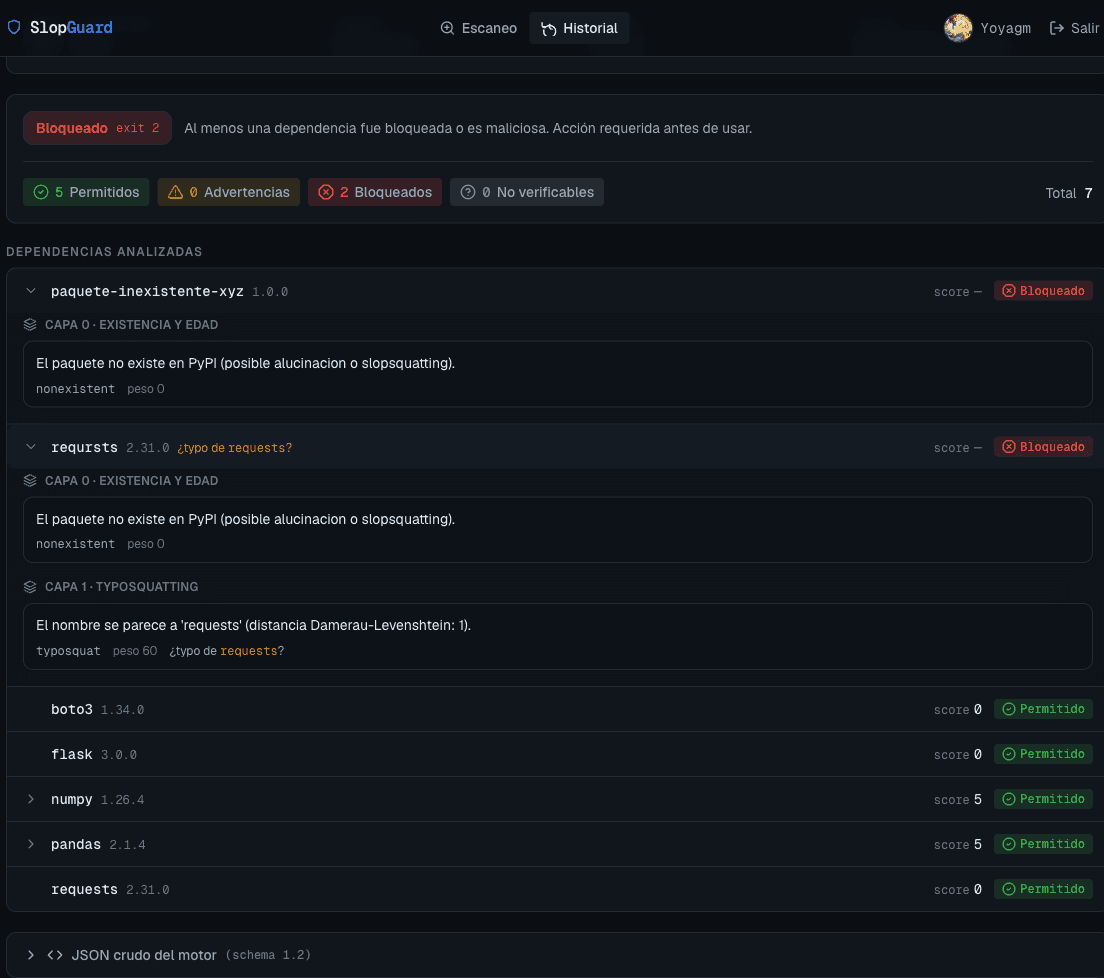The height and width of the screenshot is (978, 1104).
Task: Open the Historial tab
Action: (x=579, y=28)
